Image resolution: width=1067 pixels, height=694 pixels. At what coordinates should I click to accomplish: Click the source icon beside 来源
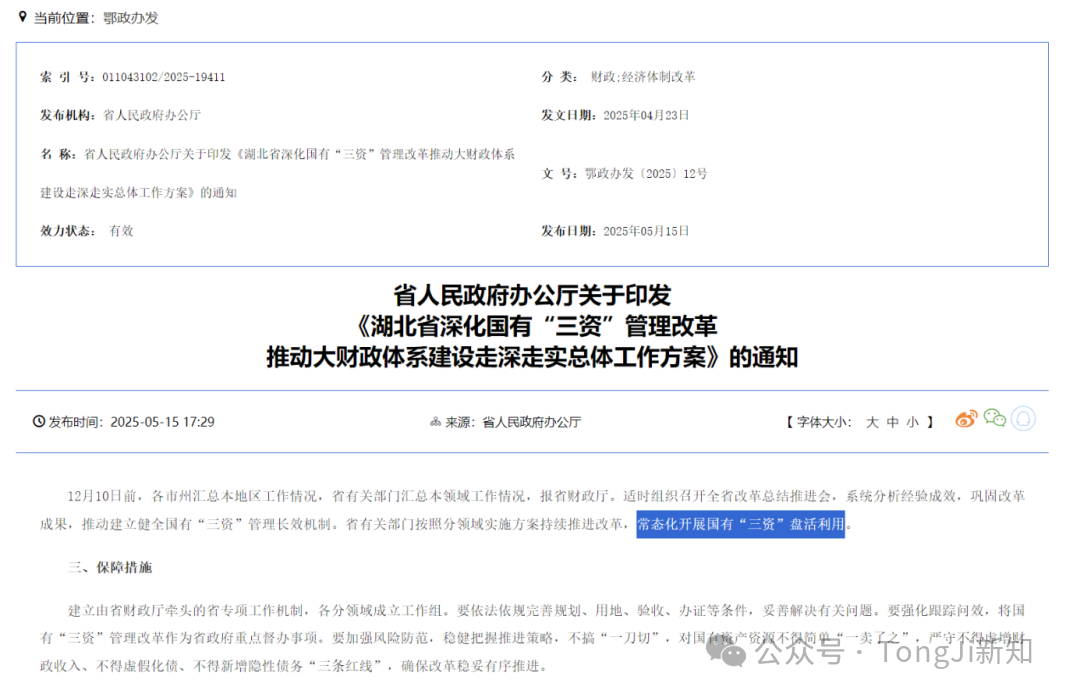pos(436,423)
